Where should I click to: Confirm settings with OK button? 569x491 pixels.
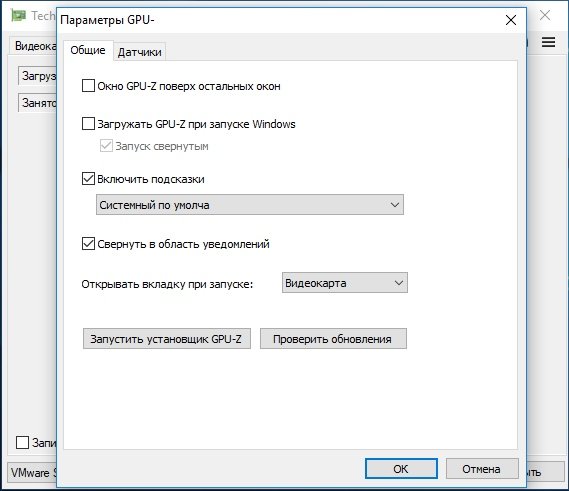click(401, 469)
